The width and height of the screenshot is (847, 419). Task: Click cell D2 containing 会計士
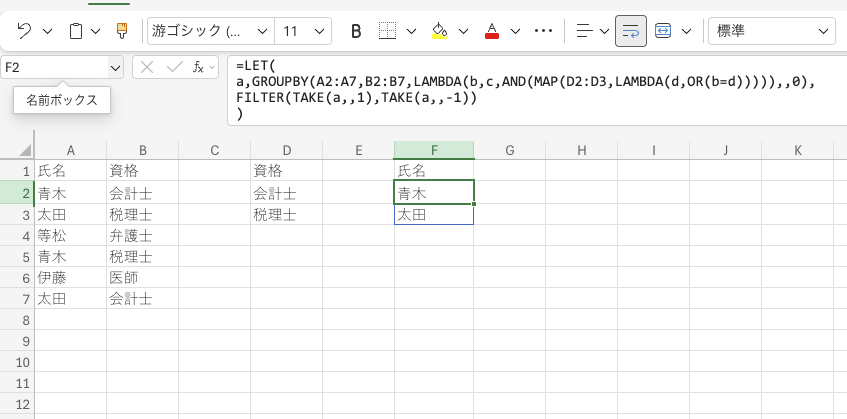(287, 193)
